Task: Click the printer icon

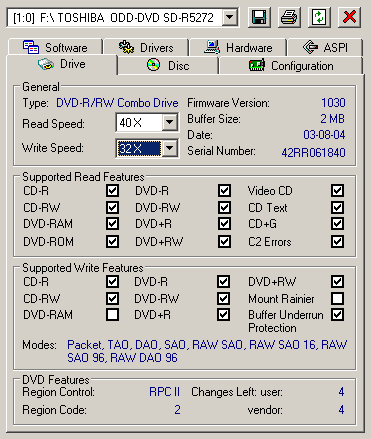Action: tap(289, 17)
